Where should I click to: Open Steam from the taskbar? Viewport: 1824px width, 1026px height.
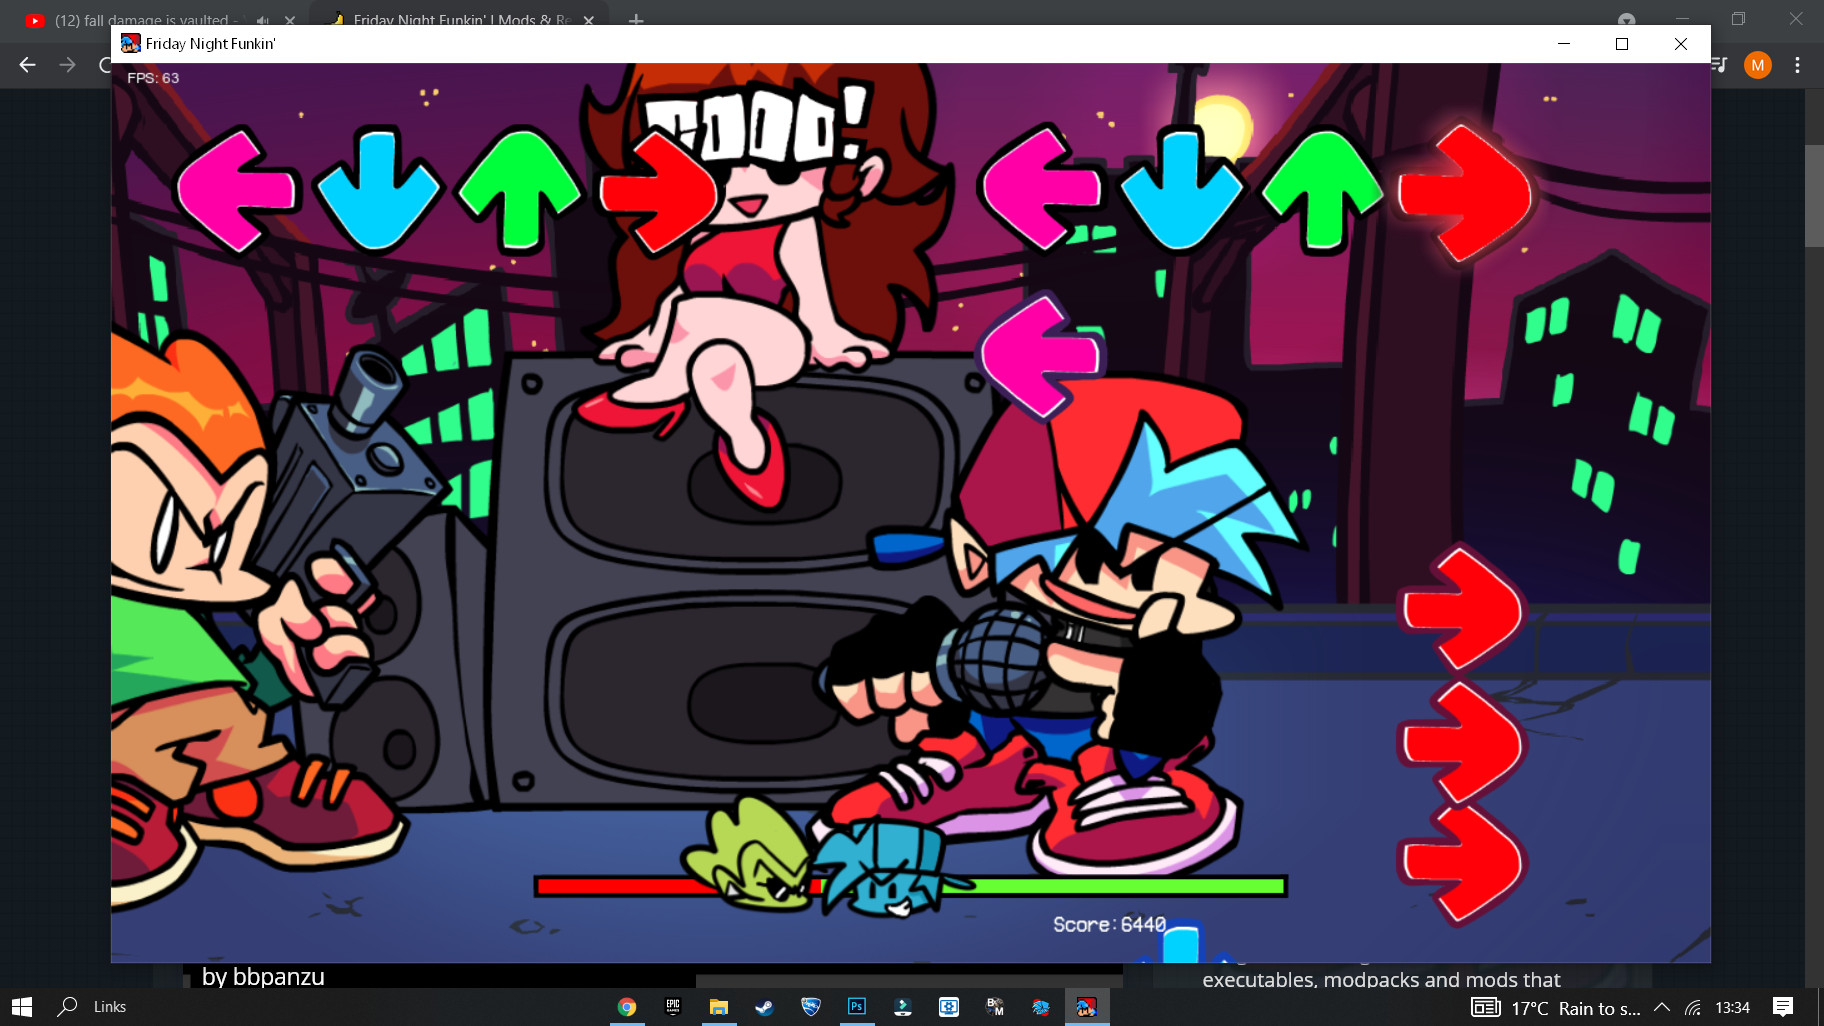coord(764,1007)
